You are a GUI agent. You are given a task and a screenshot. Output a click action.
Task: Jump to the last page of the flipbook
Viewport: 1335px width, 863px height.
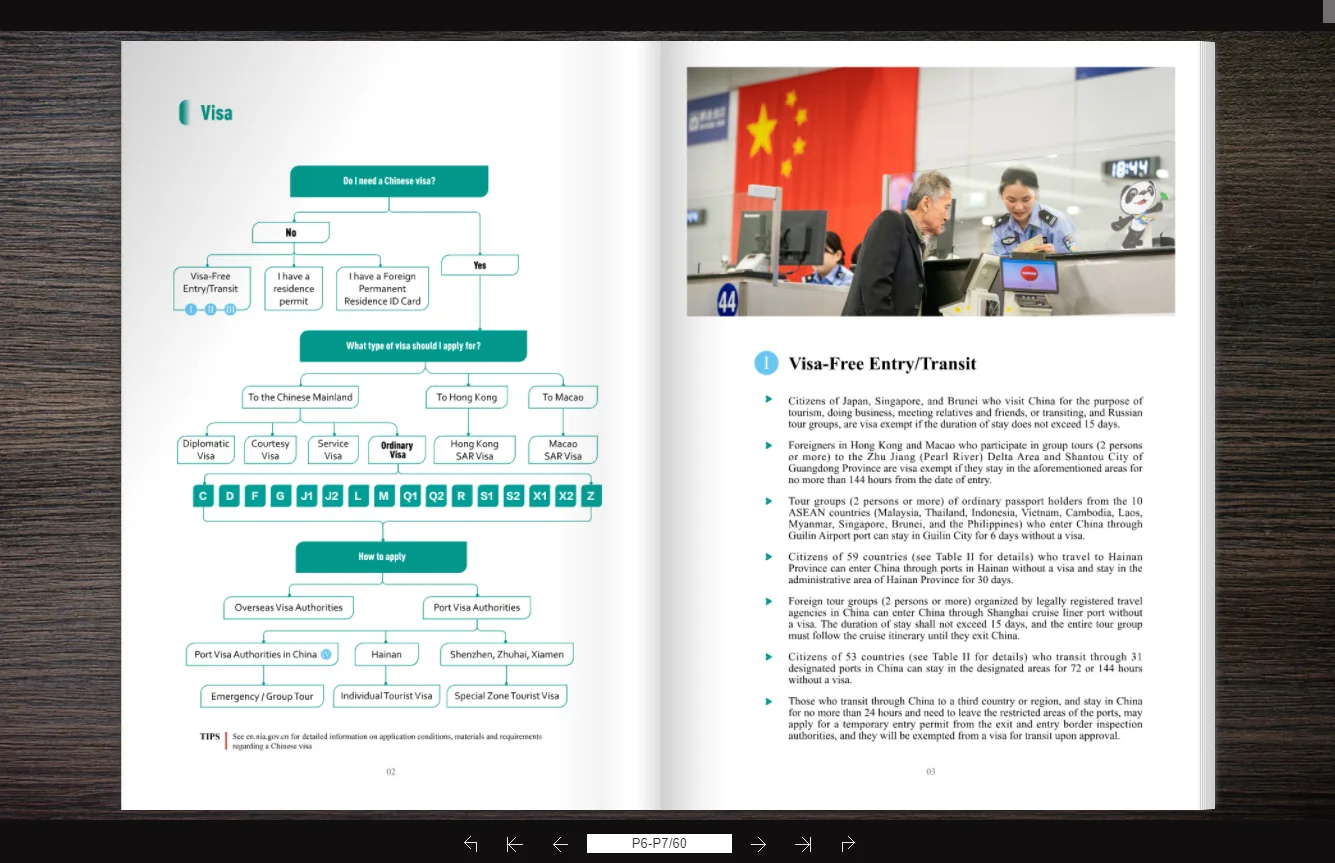pyautogui.click(x=803, y=844)
